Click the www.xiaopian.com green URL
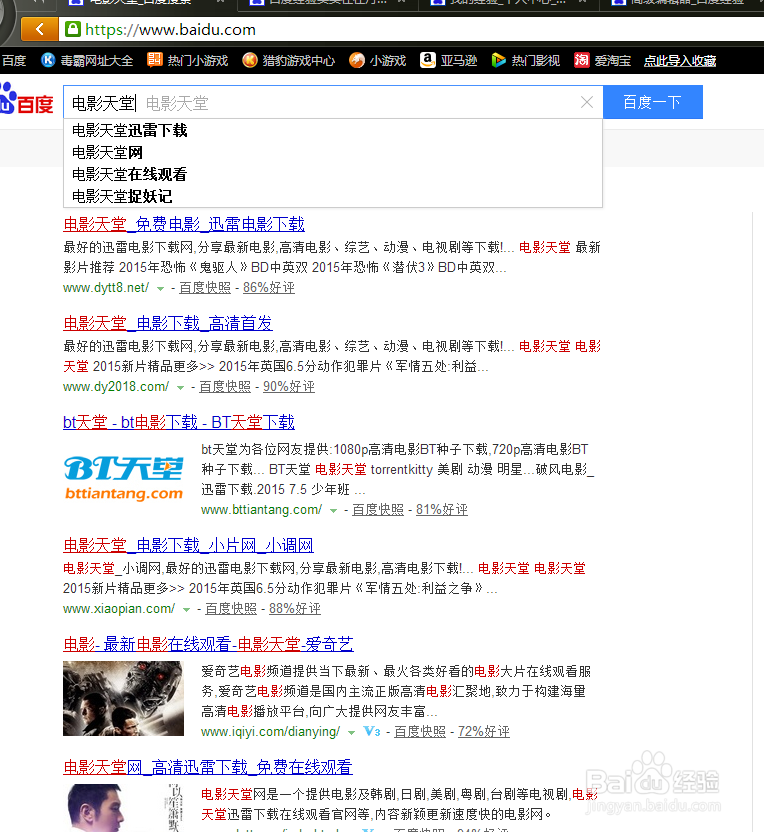 [x=119, y=609]
